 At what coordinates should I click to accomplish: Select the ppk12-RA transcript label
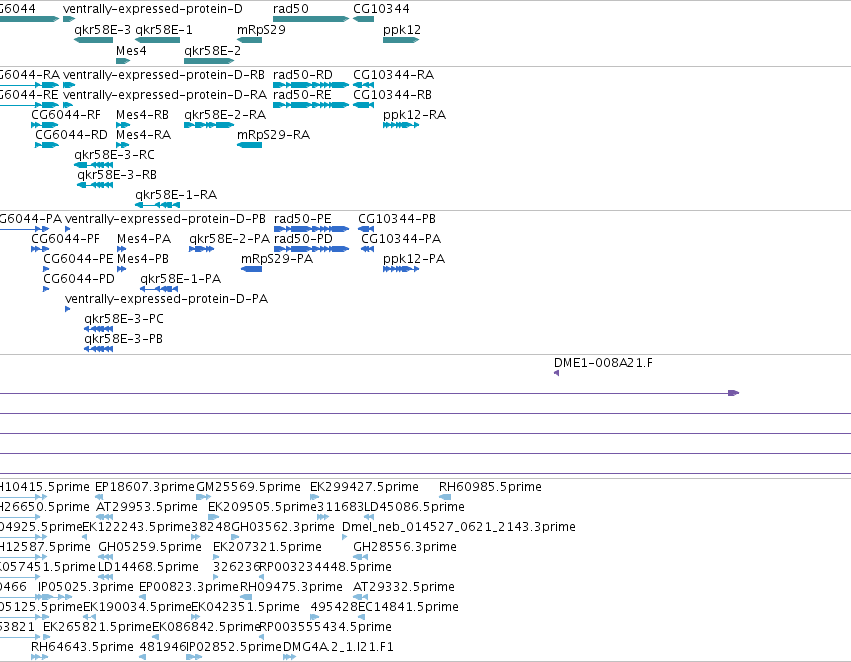click(415, 115)
